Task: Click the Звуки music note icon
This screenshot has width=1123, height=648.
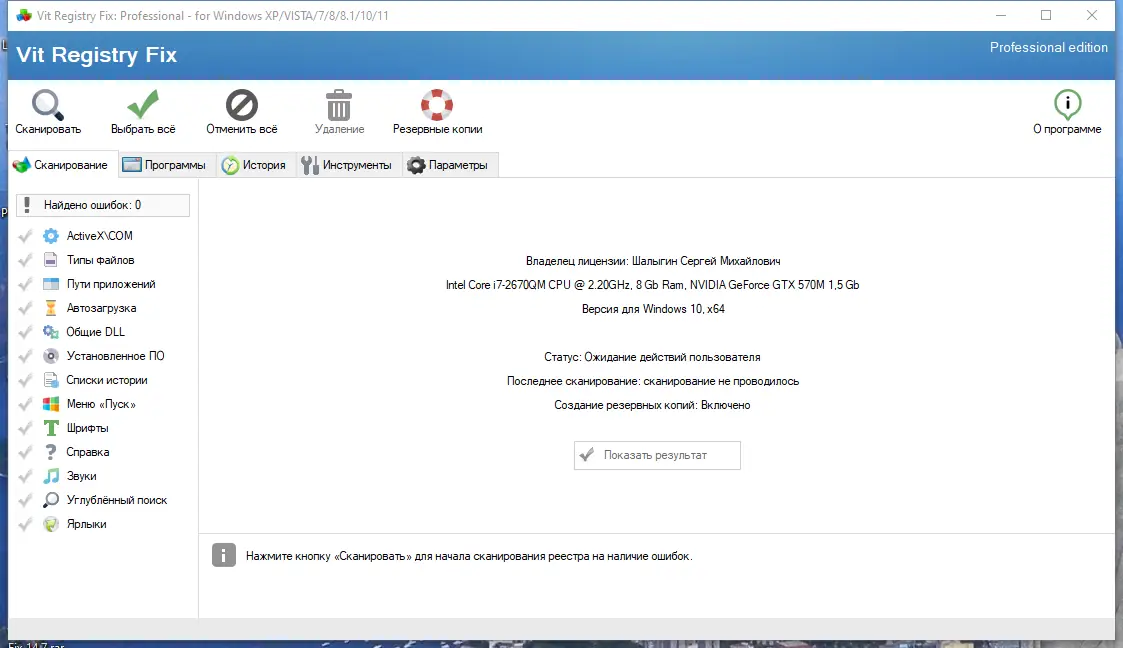Action: point(51,476)
